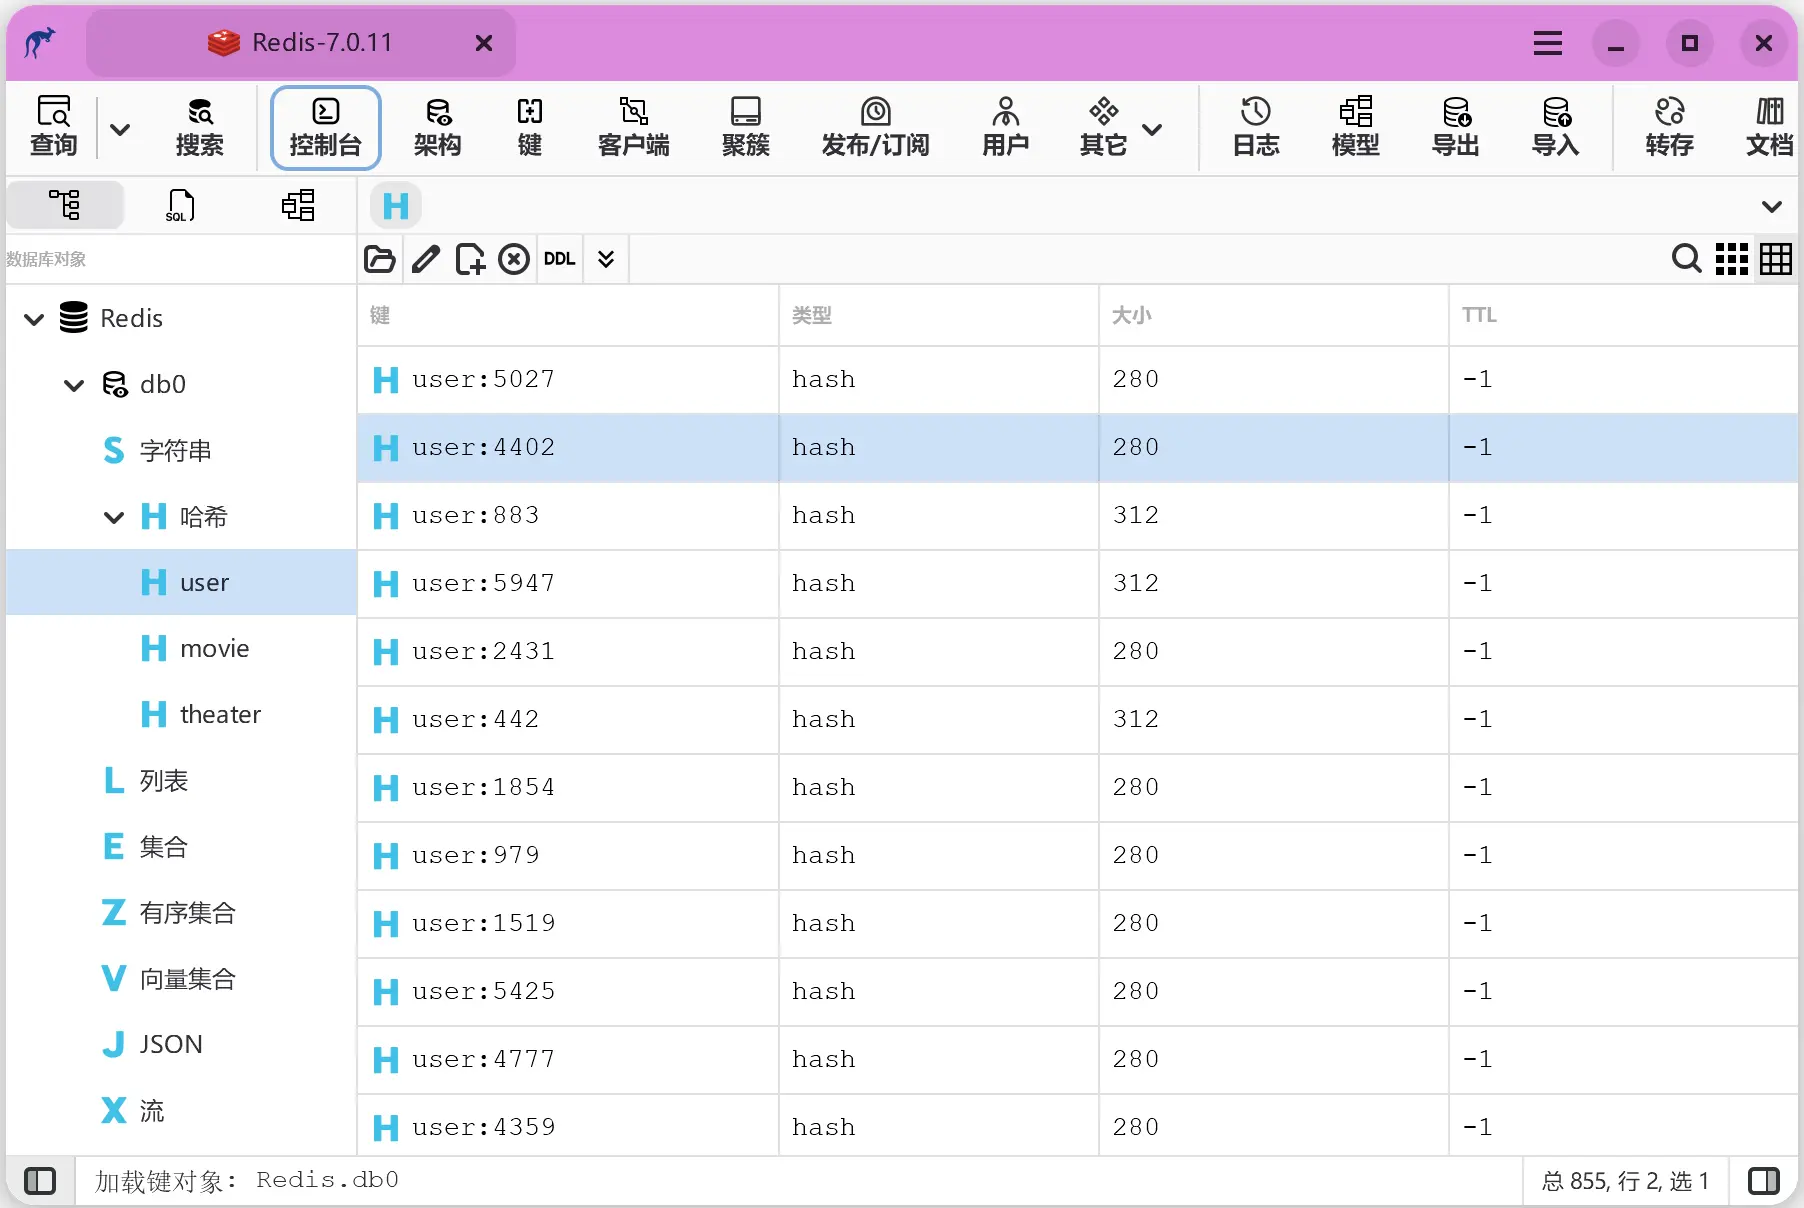This screenshot has width=1804, height=1208.
Task: Select the 集合 set node
Action: click(x=182, y=847)
